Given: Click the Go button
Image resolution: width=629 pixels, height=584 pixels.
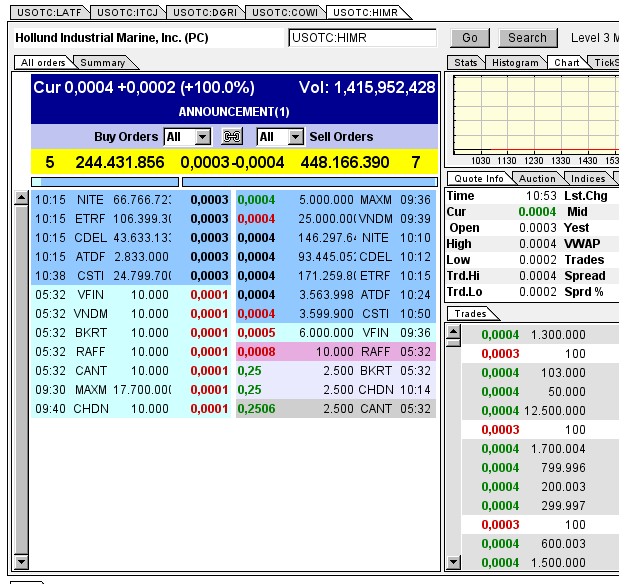Looking at the screenshot, I should point(470,38).
